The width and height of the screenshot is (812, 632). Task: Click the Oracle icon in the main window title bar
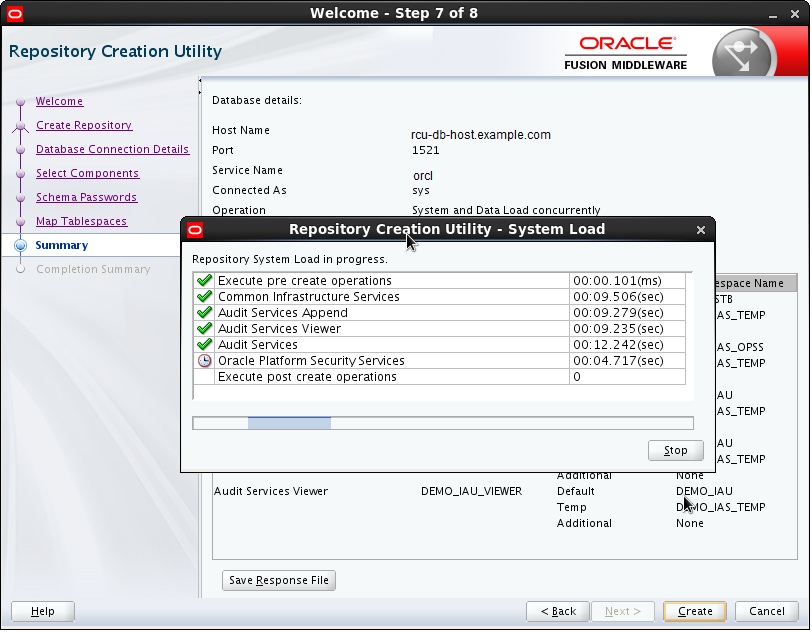15,13
